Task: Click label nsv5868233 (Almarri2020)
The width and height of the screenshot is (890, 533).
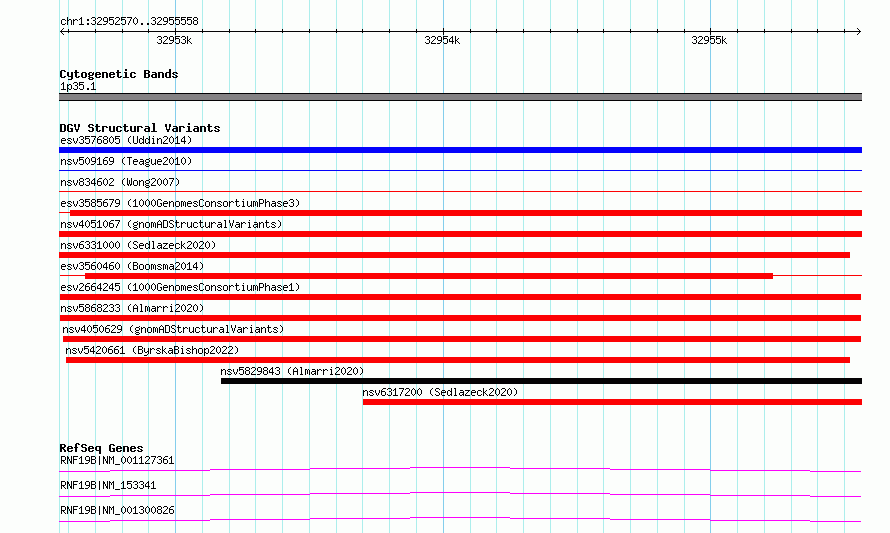Action: pyautogui.click(x=132, y=308)
